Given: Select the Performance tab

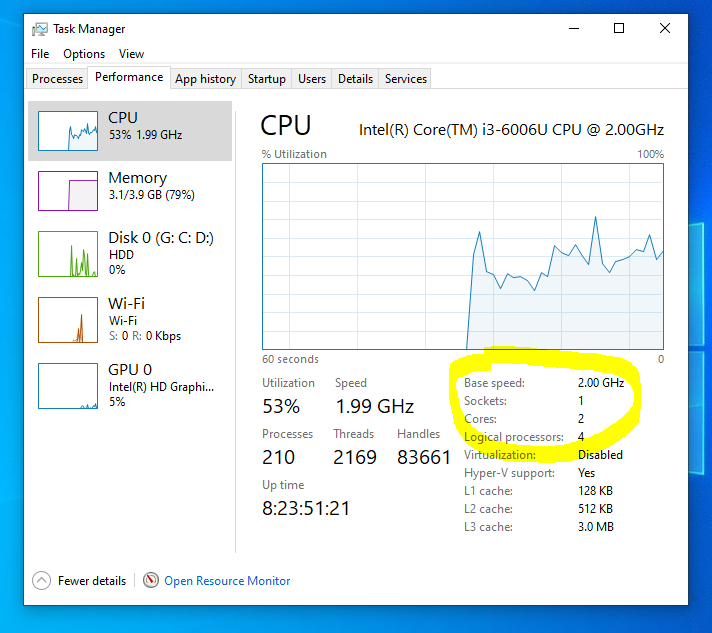Looking at the screenshot, I should (129, 77).
